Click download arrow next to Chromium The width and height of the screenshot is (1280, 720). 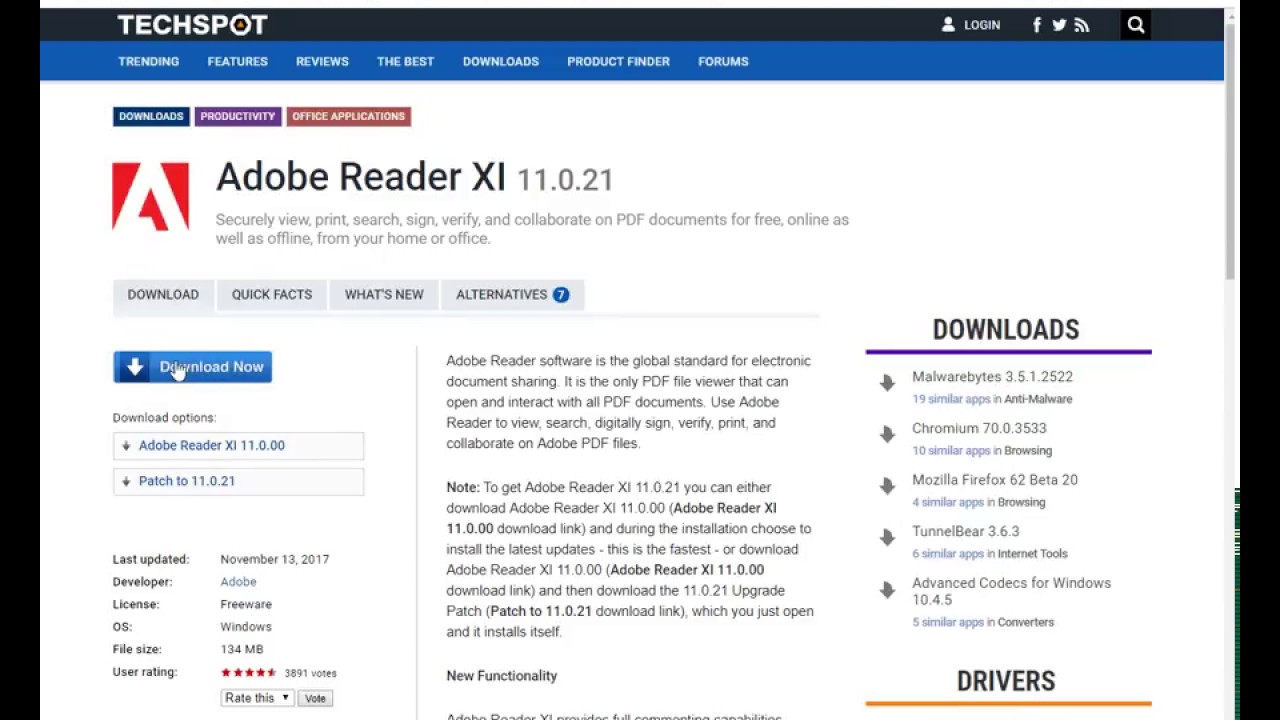(887, 435)
